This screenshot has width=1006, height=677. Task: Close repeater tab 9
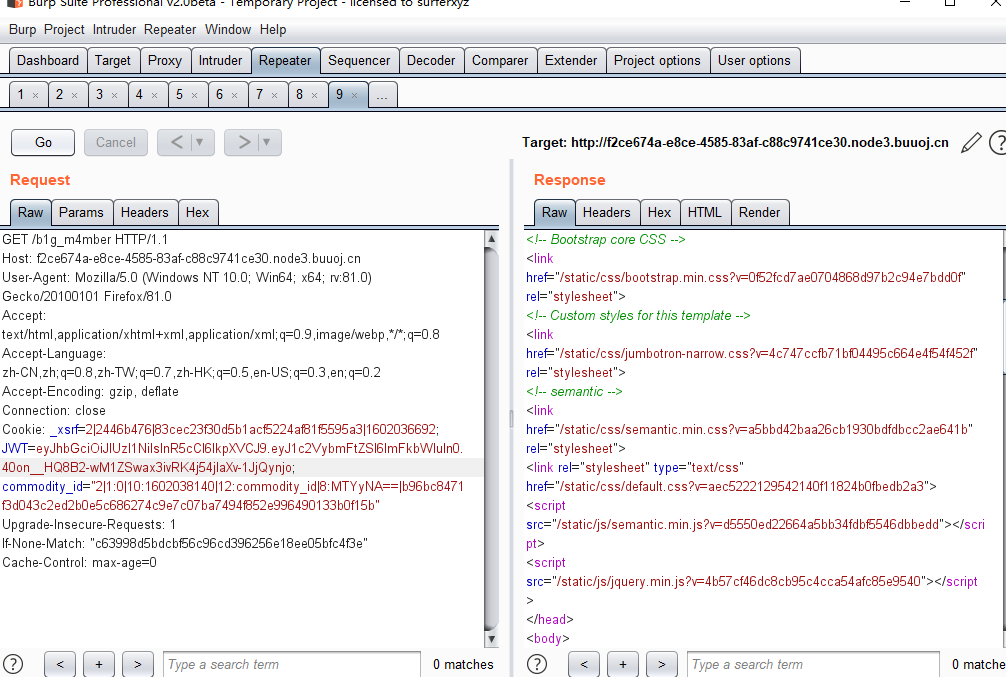click(354, 96)
